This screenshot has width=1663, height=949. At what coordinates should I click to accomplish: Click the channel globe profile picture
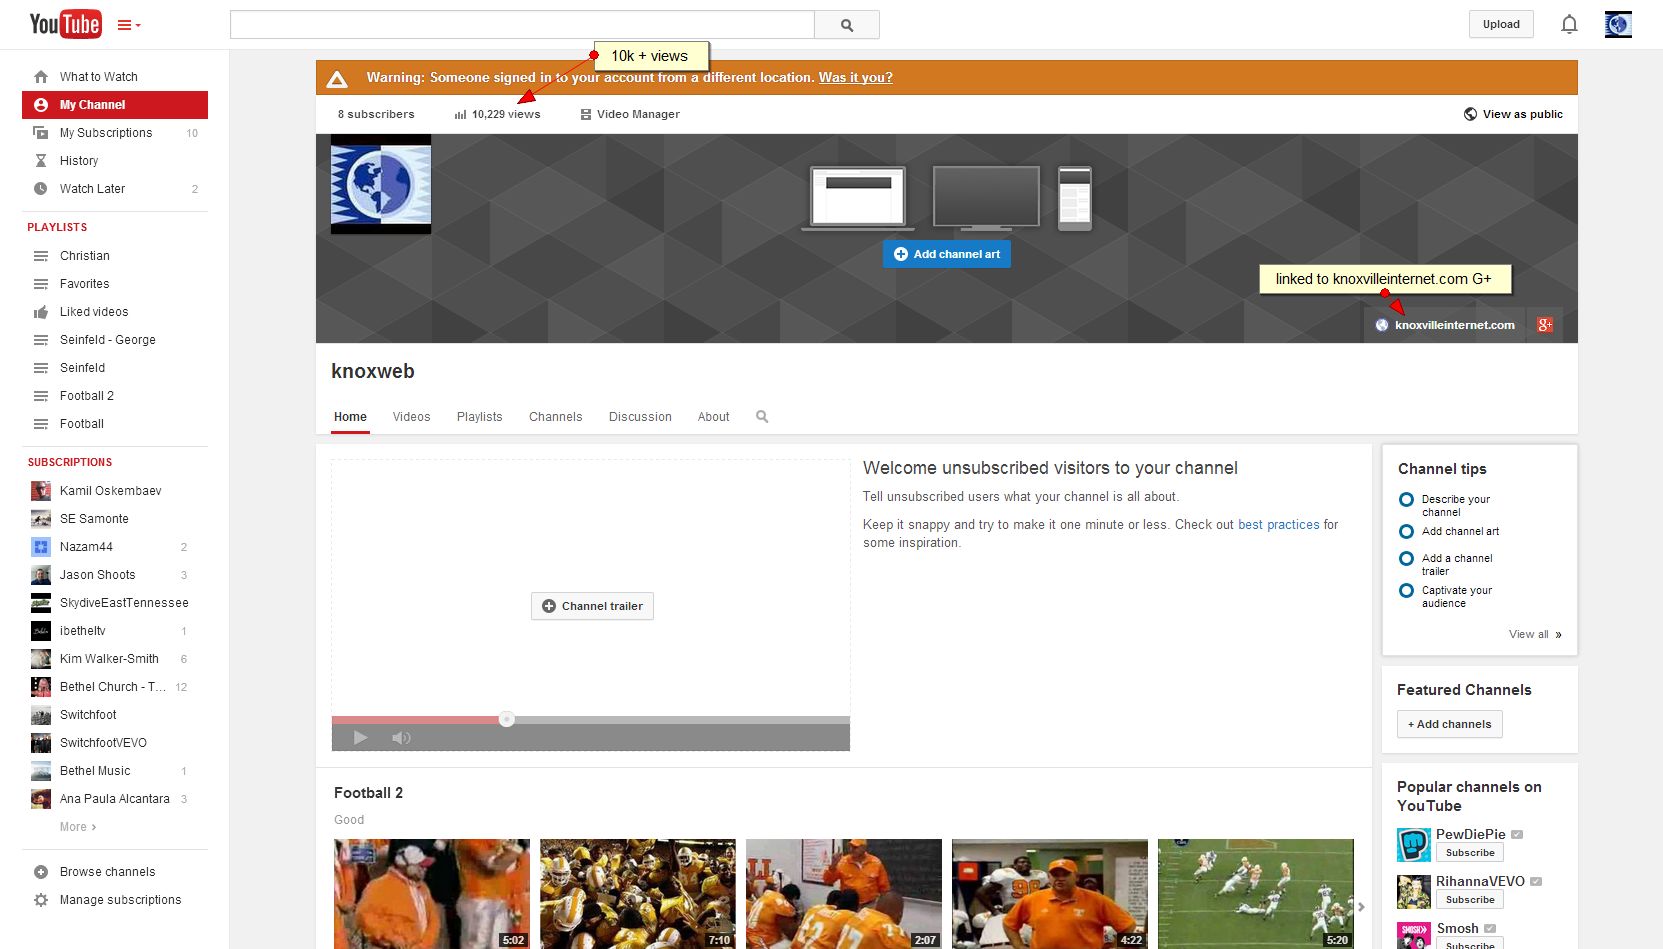tap(381, 184)
